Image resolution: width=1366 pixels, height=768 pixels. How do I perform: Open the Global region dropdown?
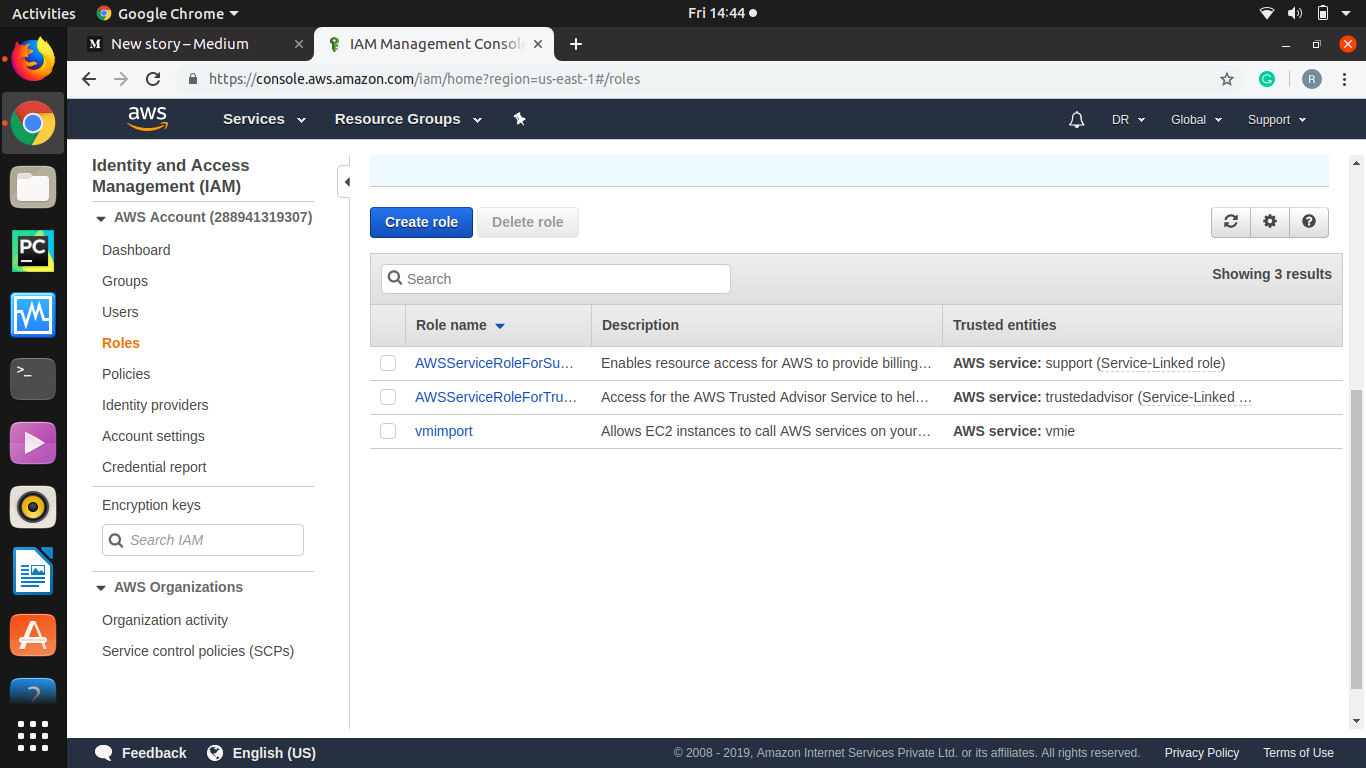tap(1196, 119)
